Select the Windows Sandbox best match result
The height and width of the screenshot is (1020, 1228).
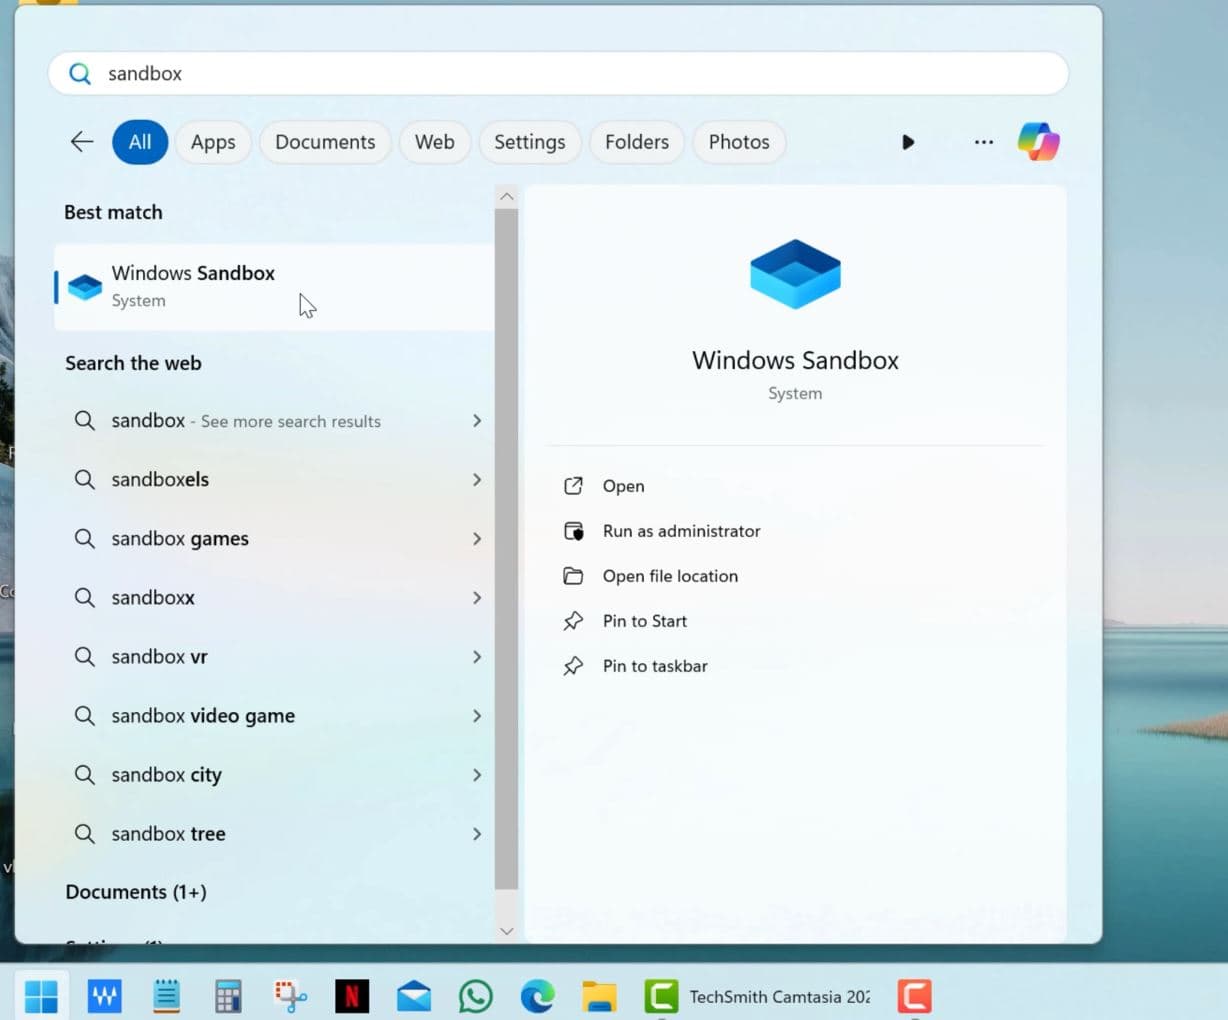(x=274, y=287)
